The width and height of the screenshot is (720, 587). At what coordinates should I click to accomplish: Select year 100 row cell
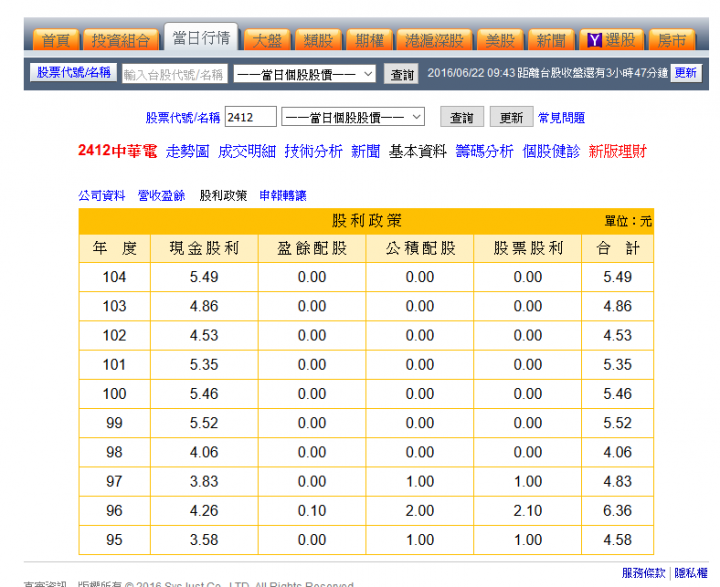[115, 394]
